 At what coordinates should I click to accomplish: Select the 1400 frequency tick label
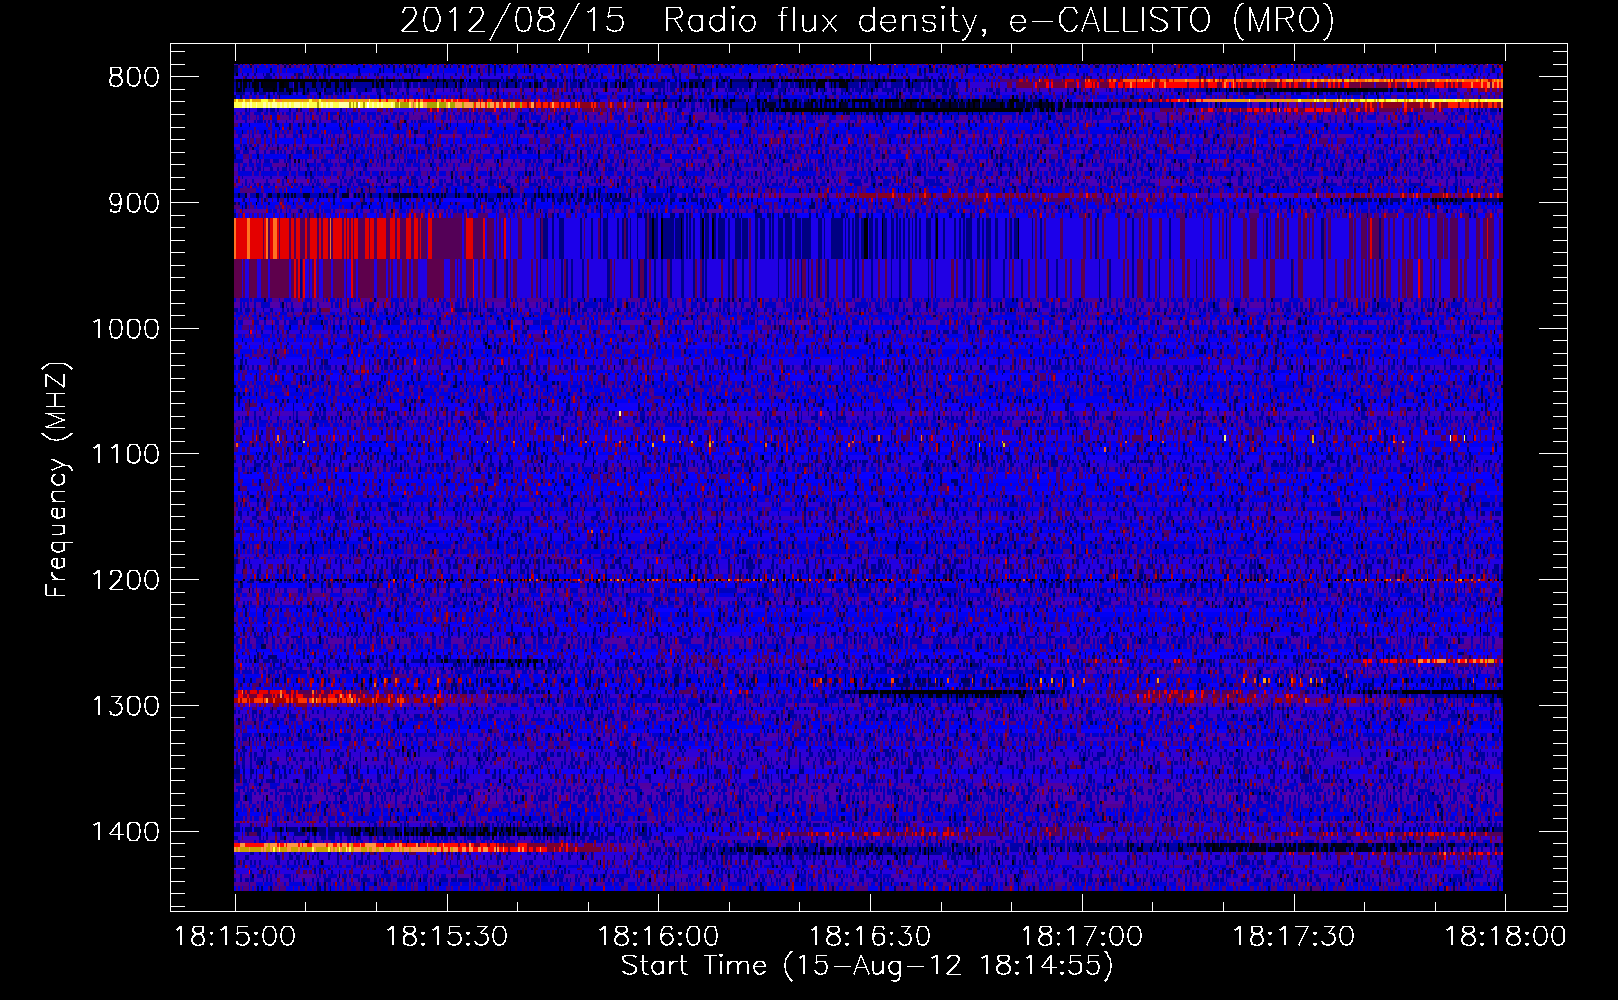(x=125, y=832)
